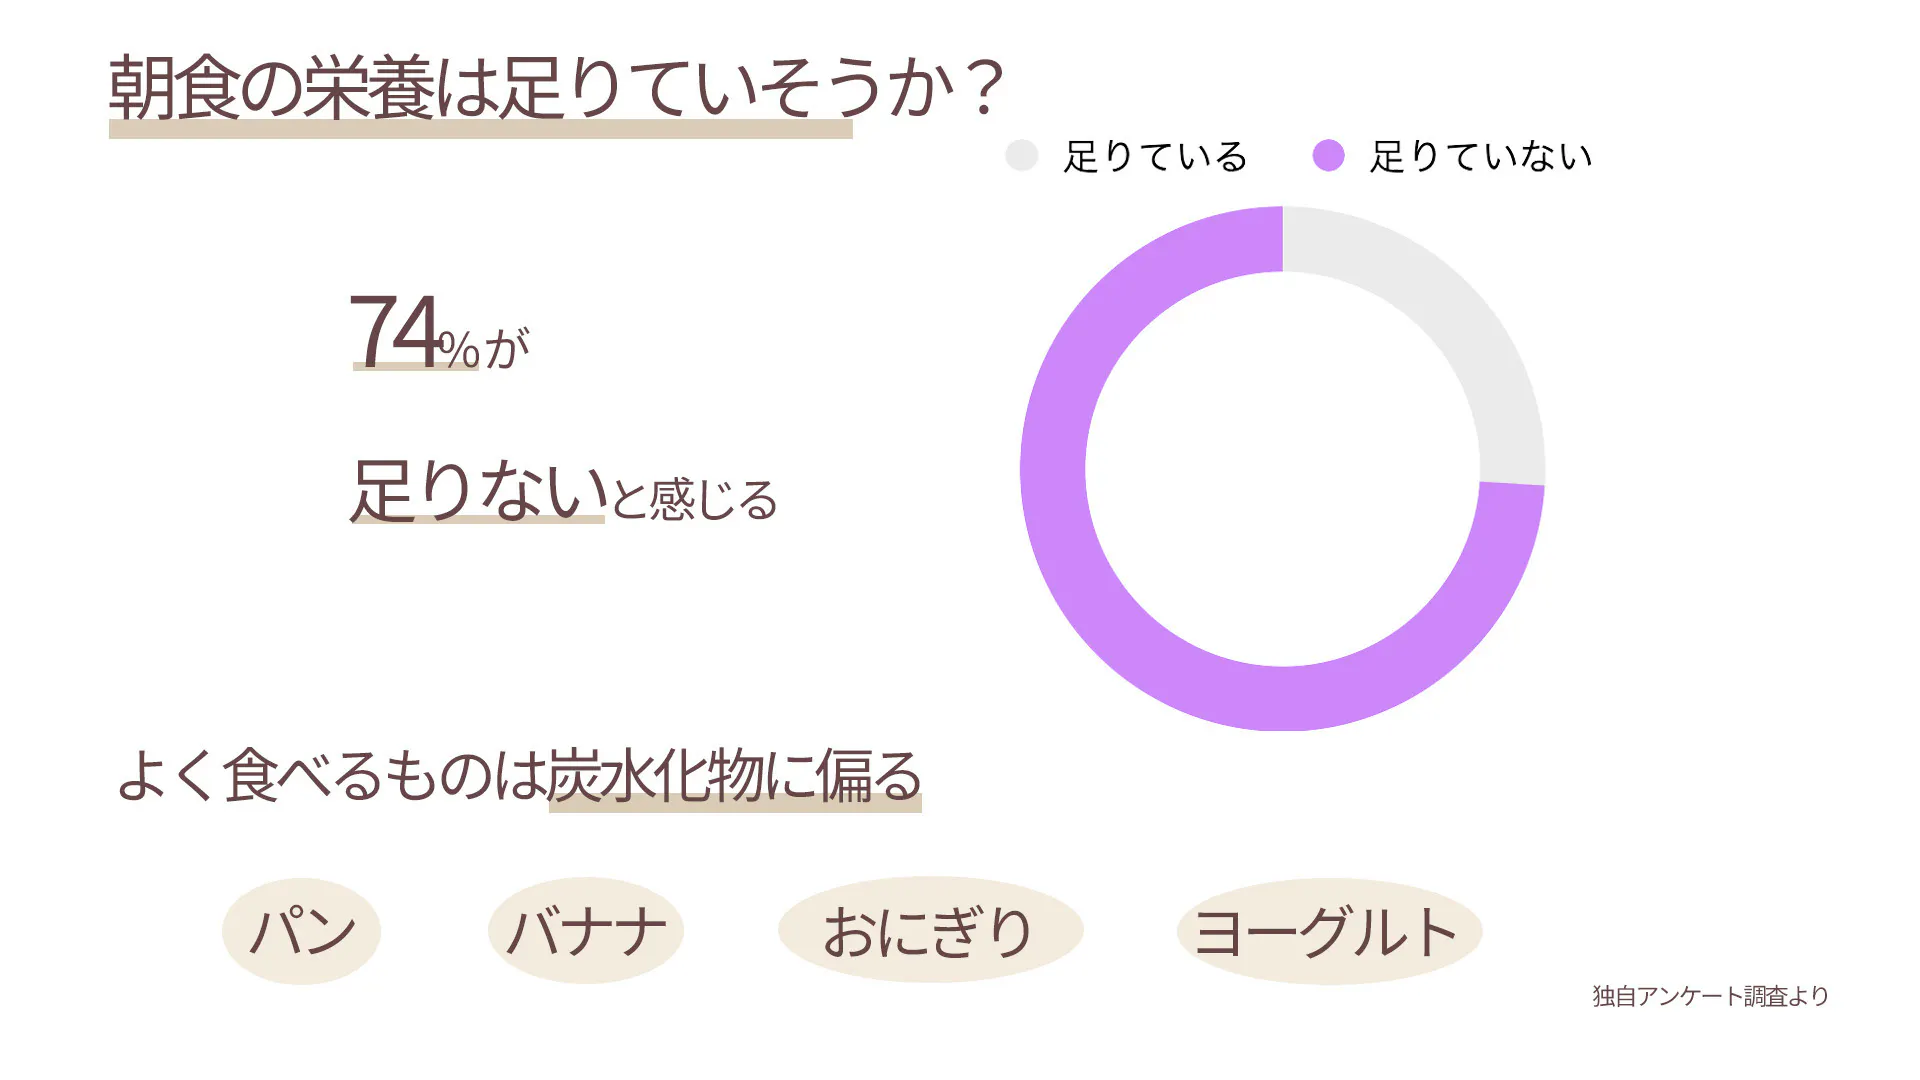
Task: Click the gray legend dot for 足りている
Action: 1021,156
